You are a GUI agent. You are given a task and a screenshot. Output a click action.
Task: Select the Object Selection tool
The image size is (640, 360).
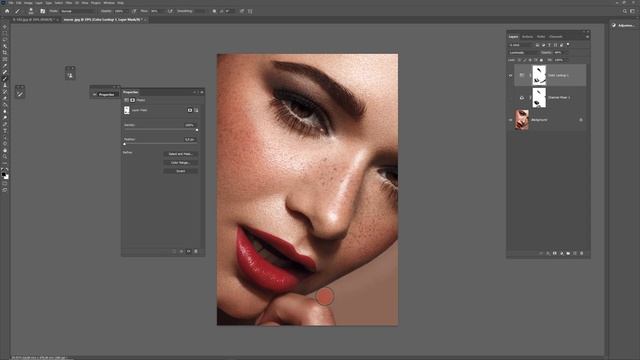point(5,46)
